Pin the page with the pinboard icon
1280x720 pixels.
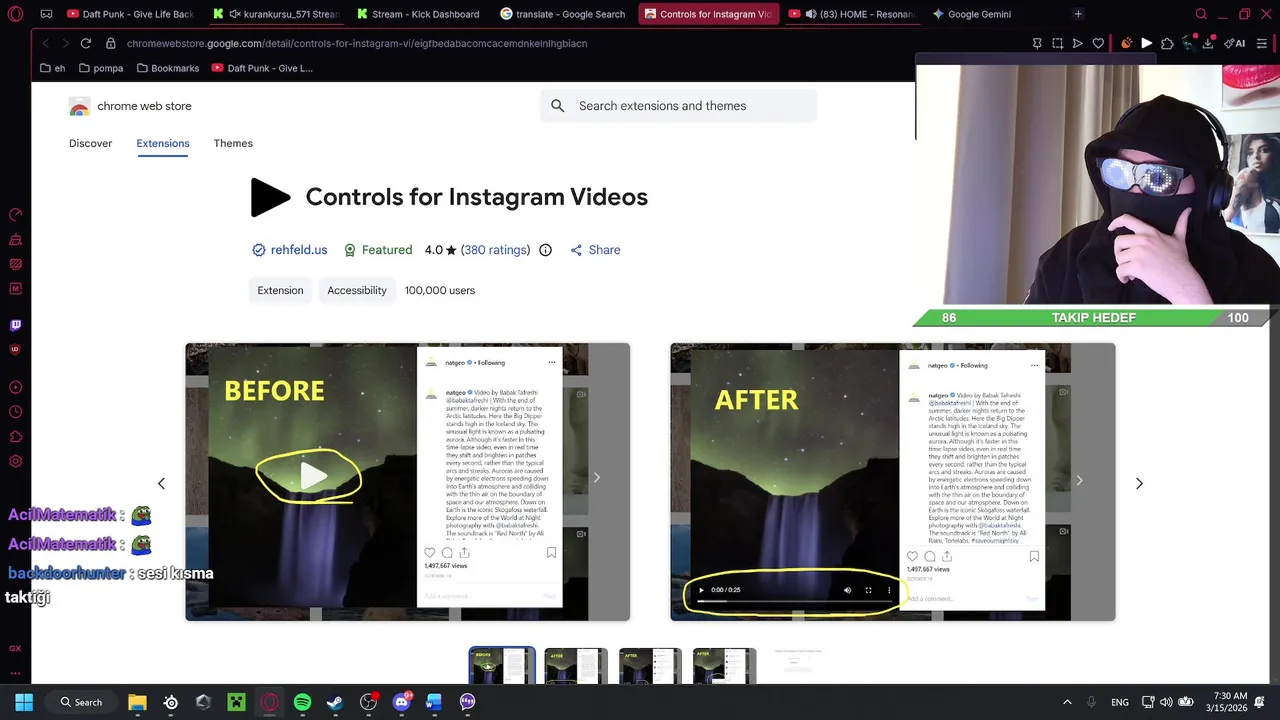coord(1037,44)
